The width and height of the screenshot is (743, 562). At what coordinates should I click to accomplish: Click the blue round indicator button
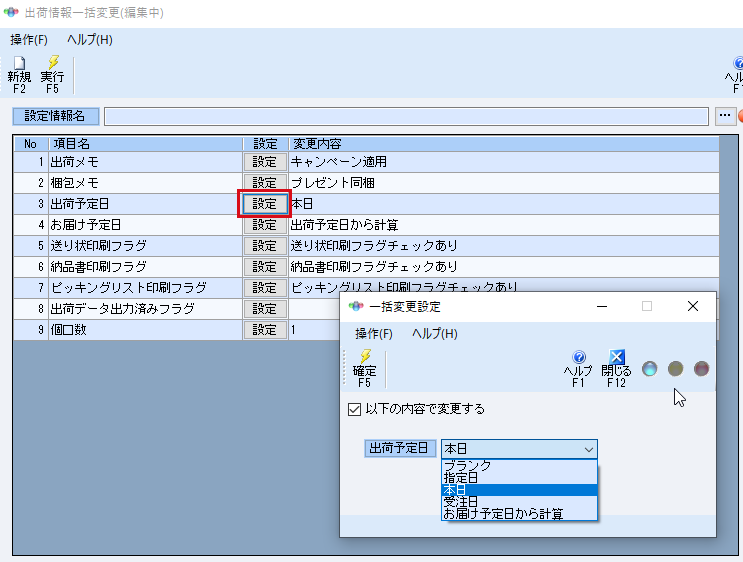point(650,369)
